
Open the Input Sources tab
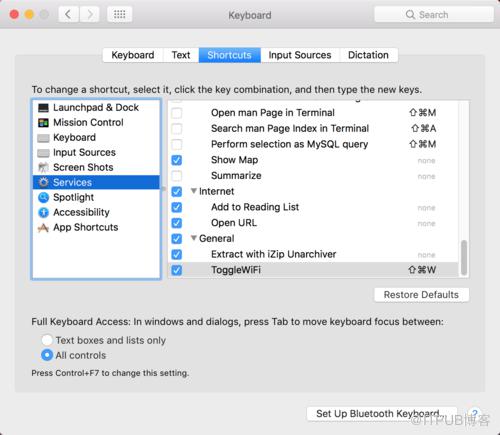click(x=300, y=55)
